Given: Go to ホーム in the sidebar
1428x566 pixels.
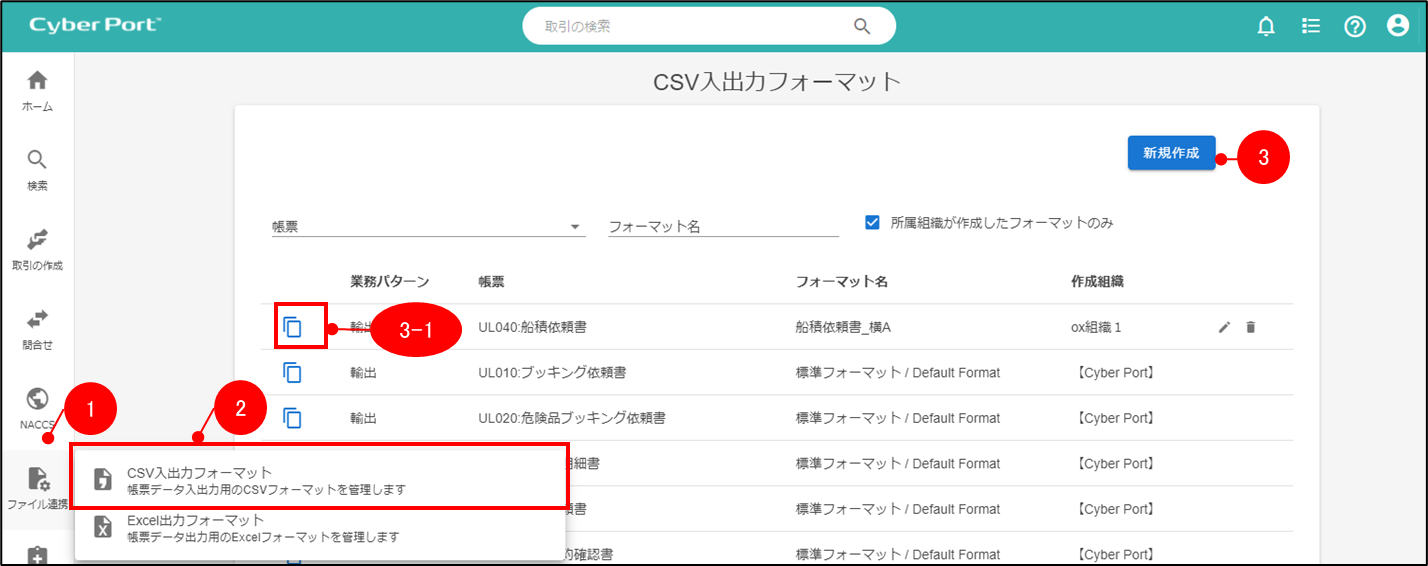Looking at the screenshot, I should tap(37, 90).
